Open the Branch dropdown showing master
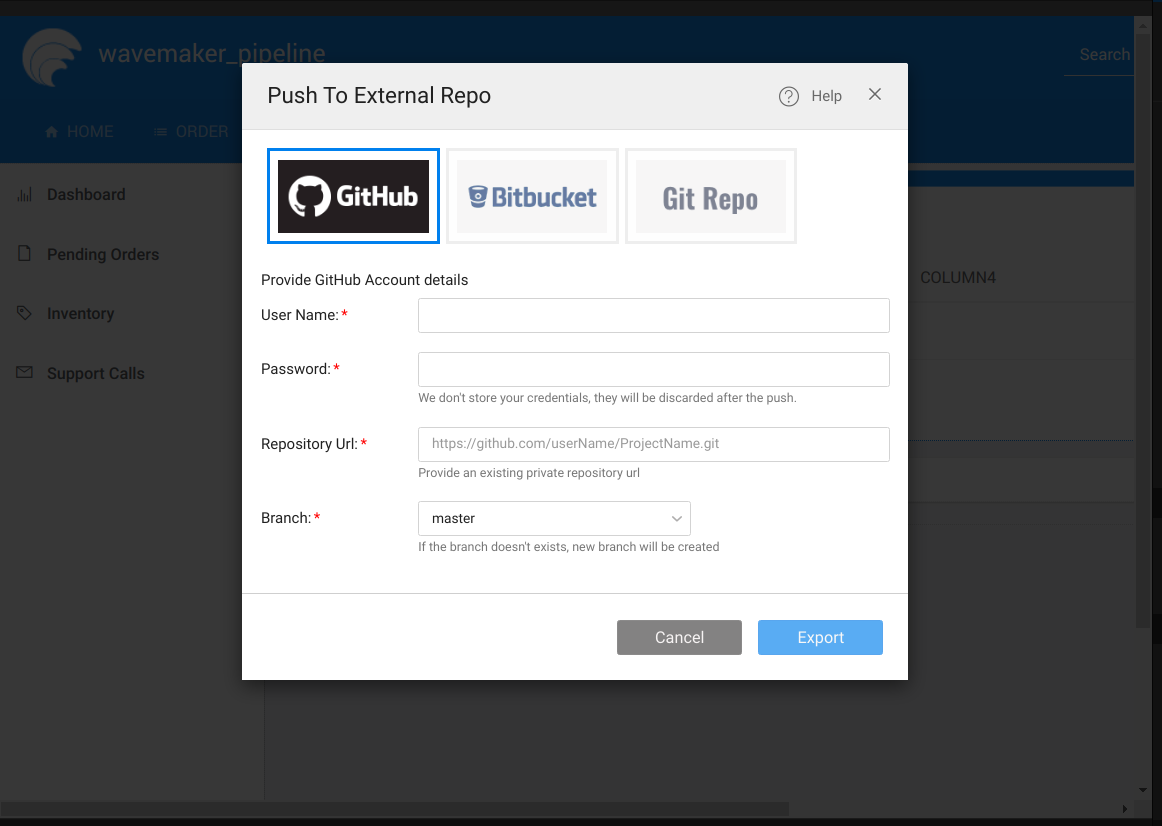Viewport: 1162px width, 826px height. (x=554, y=518)
